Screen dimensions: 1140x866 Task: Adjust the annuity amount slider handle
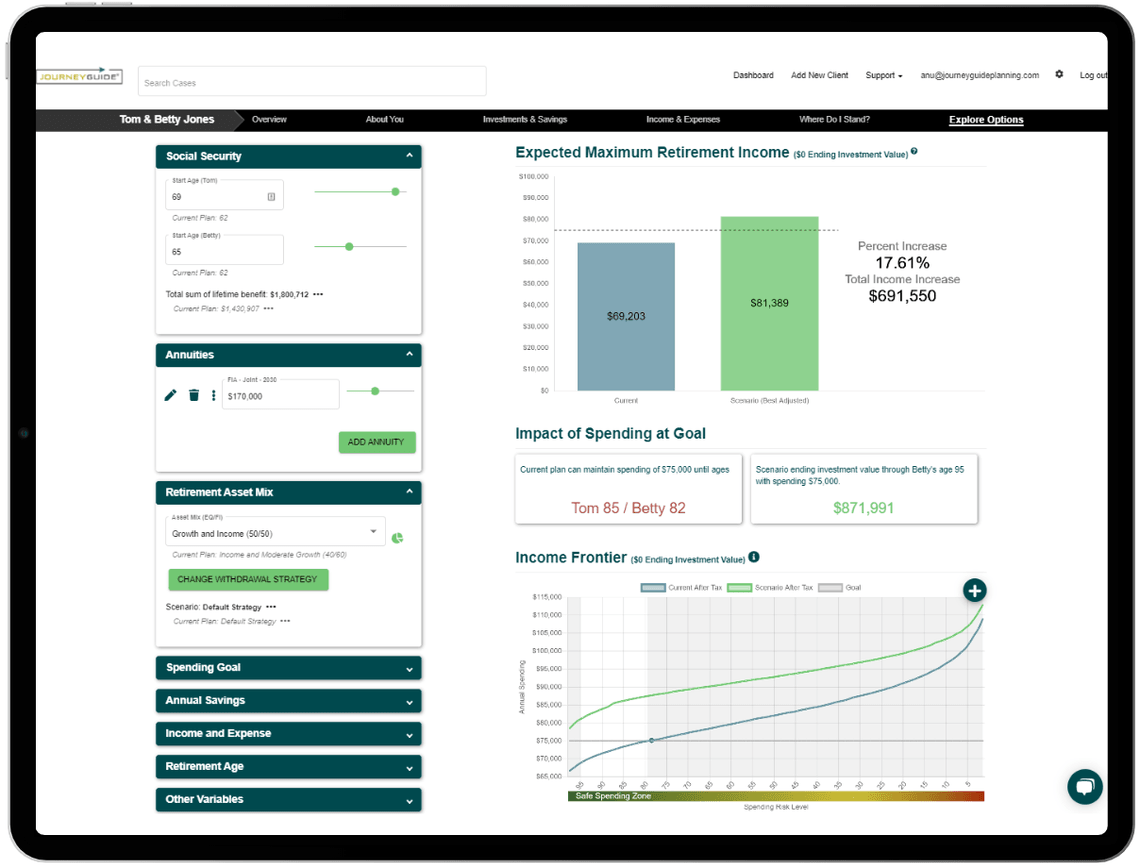[375, 391]
